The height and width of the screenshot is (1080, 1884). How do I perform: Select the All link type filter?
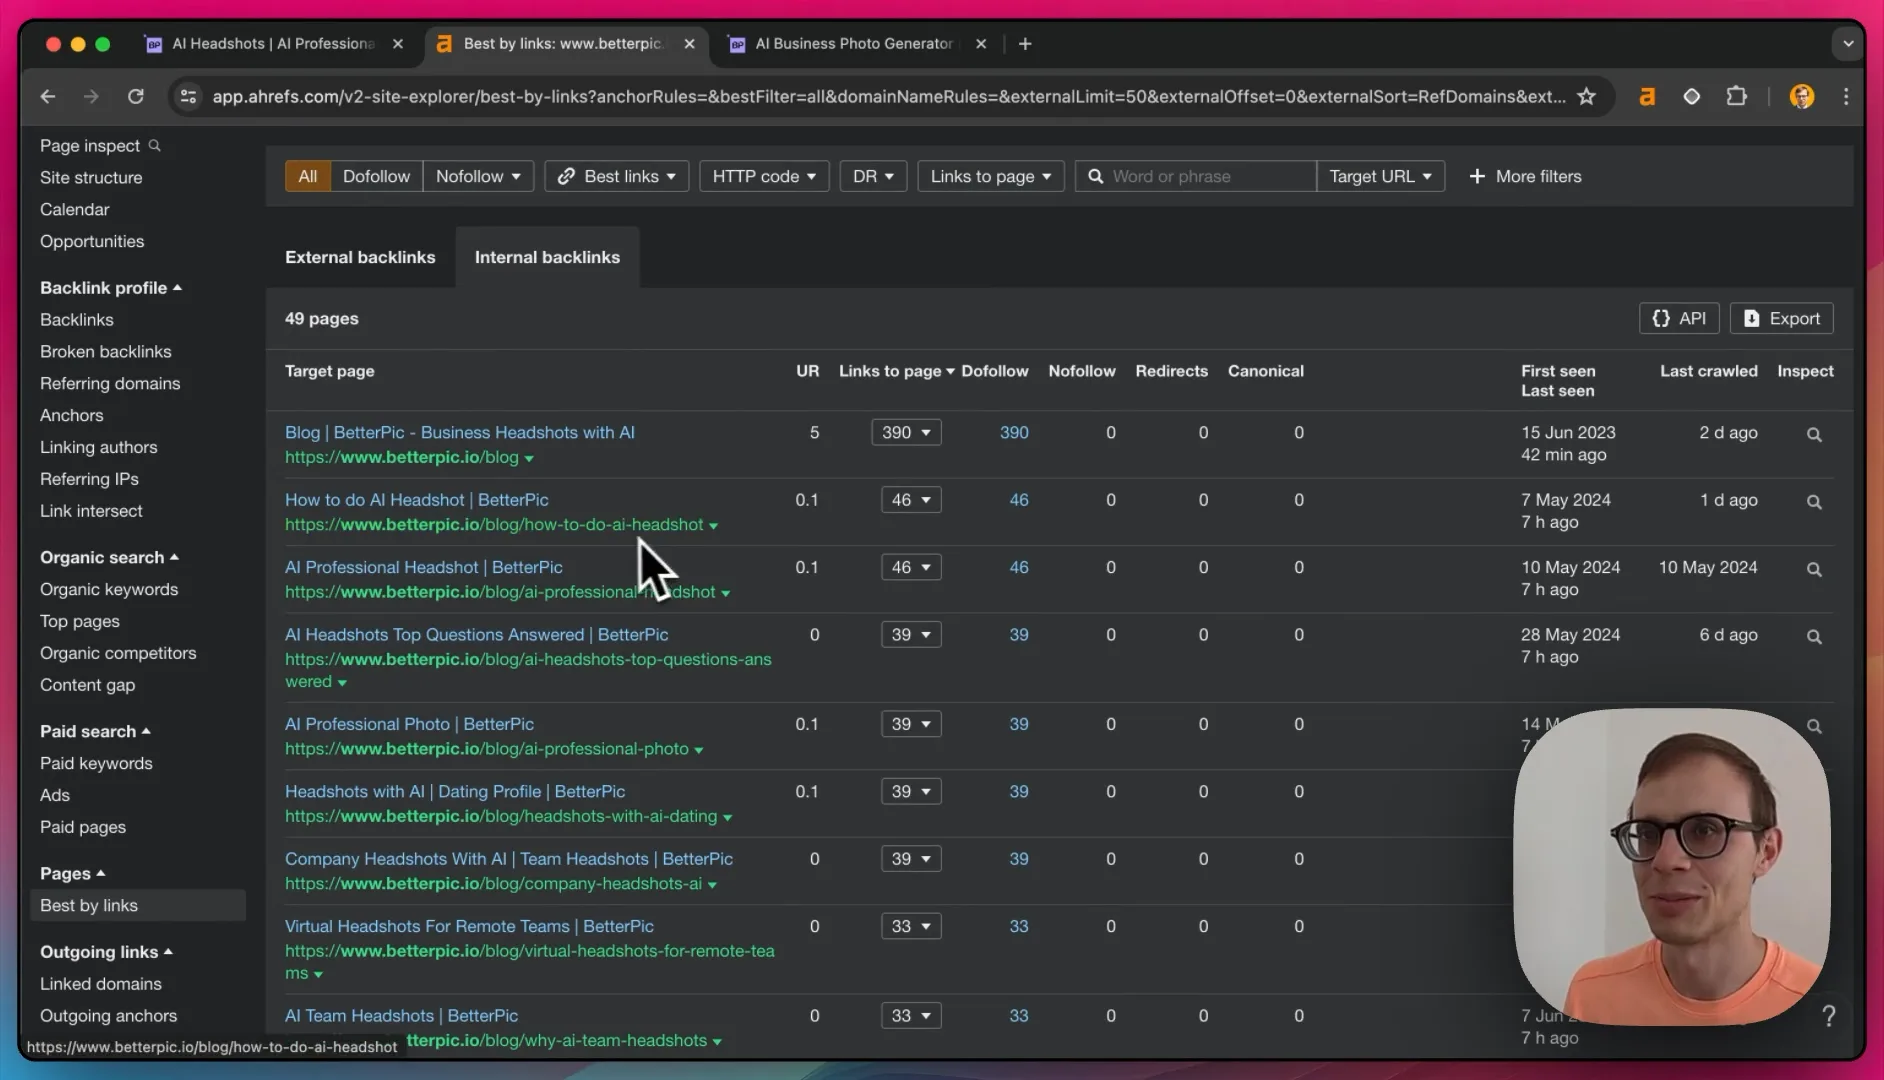308,176
